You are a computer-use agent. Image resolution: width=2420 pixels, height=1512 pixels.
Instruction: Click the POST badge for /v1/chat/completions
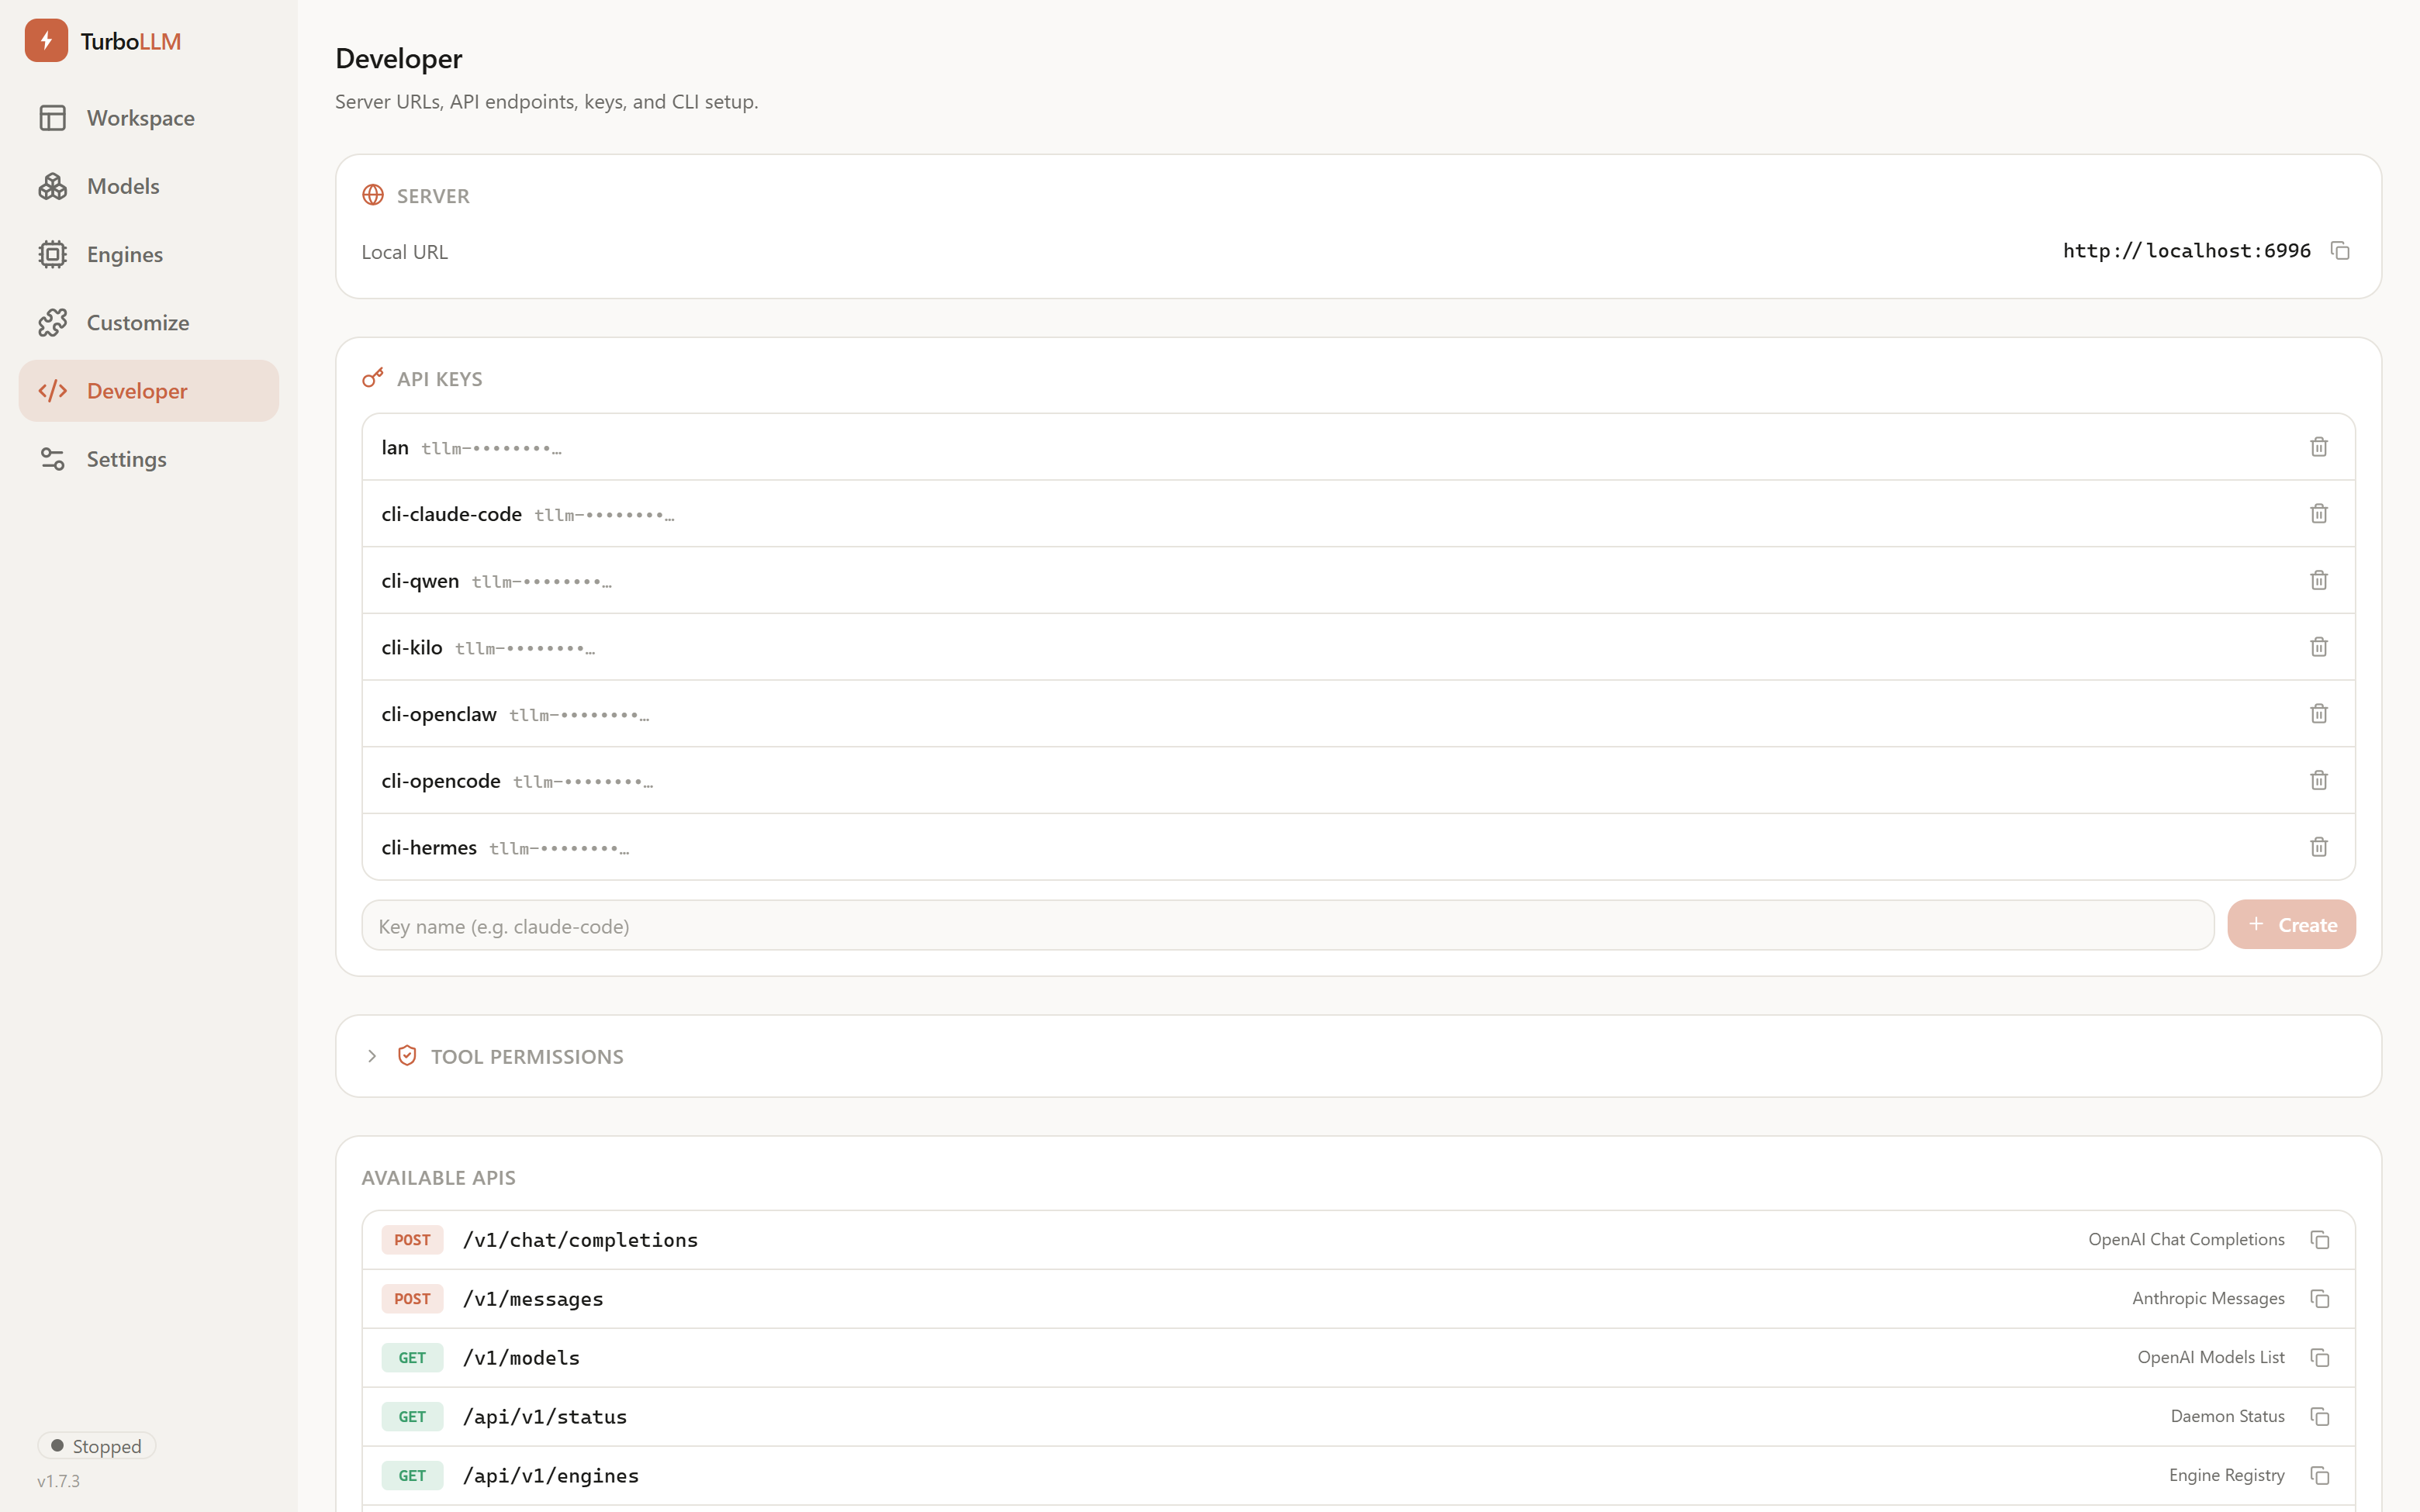click(412, 1240)
